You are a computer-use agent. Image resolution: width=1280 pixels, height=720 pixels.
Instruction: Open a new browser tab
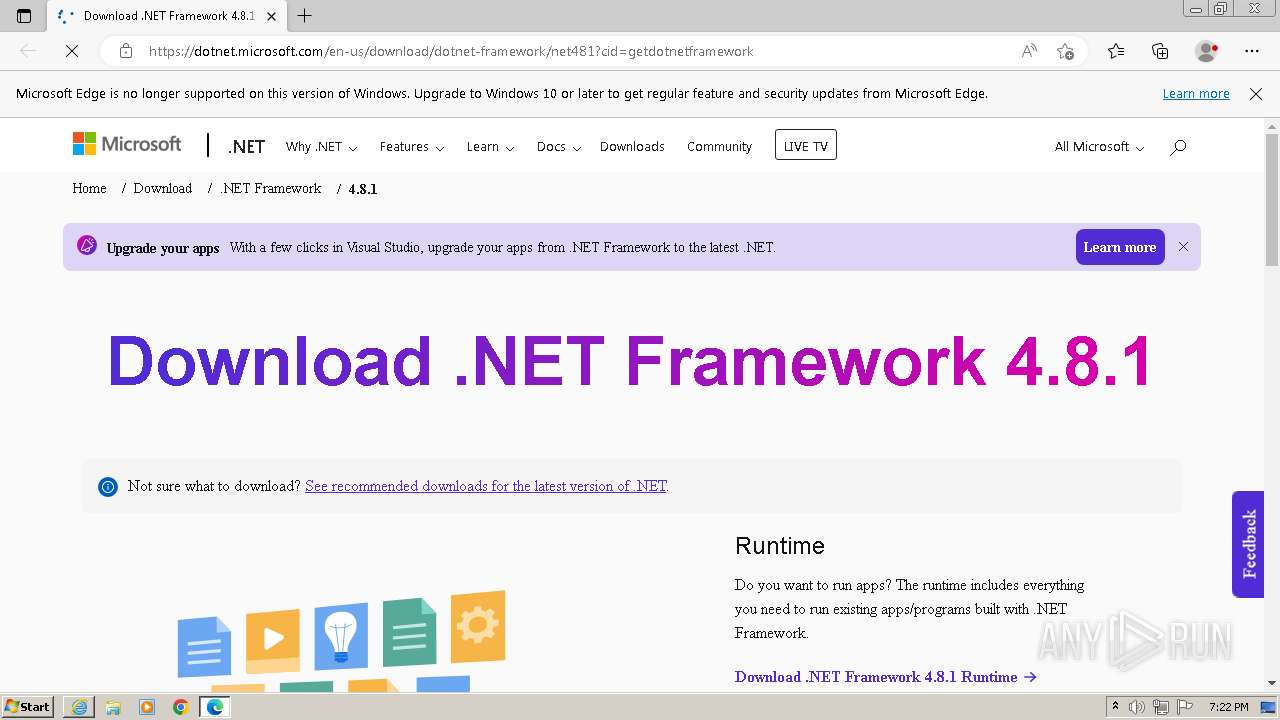(305, 16)
